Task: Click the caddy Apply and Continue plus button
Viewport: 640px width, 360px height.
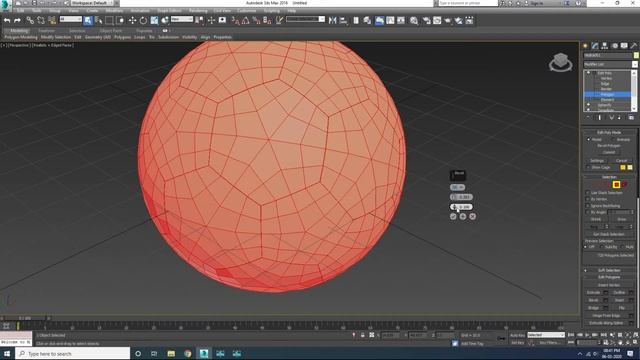Action: tap(463, 216)
